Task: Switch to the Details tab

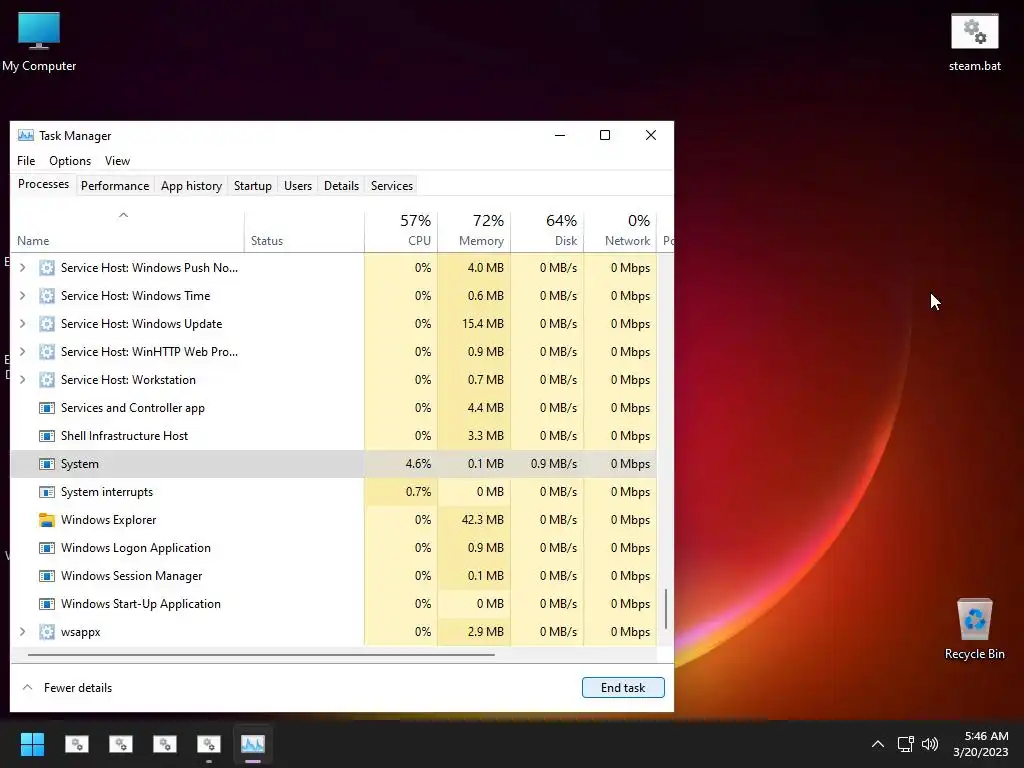Action: tap(342, 186)
